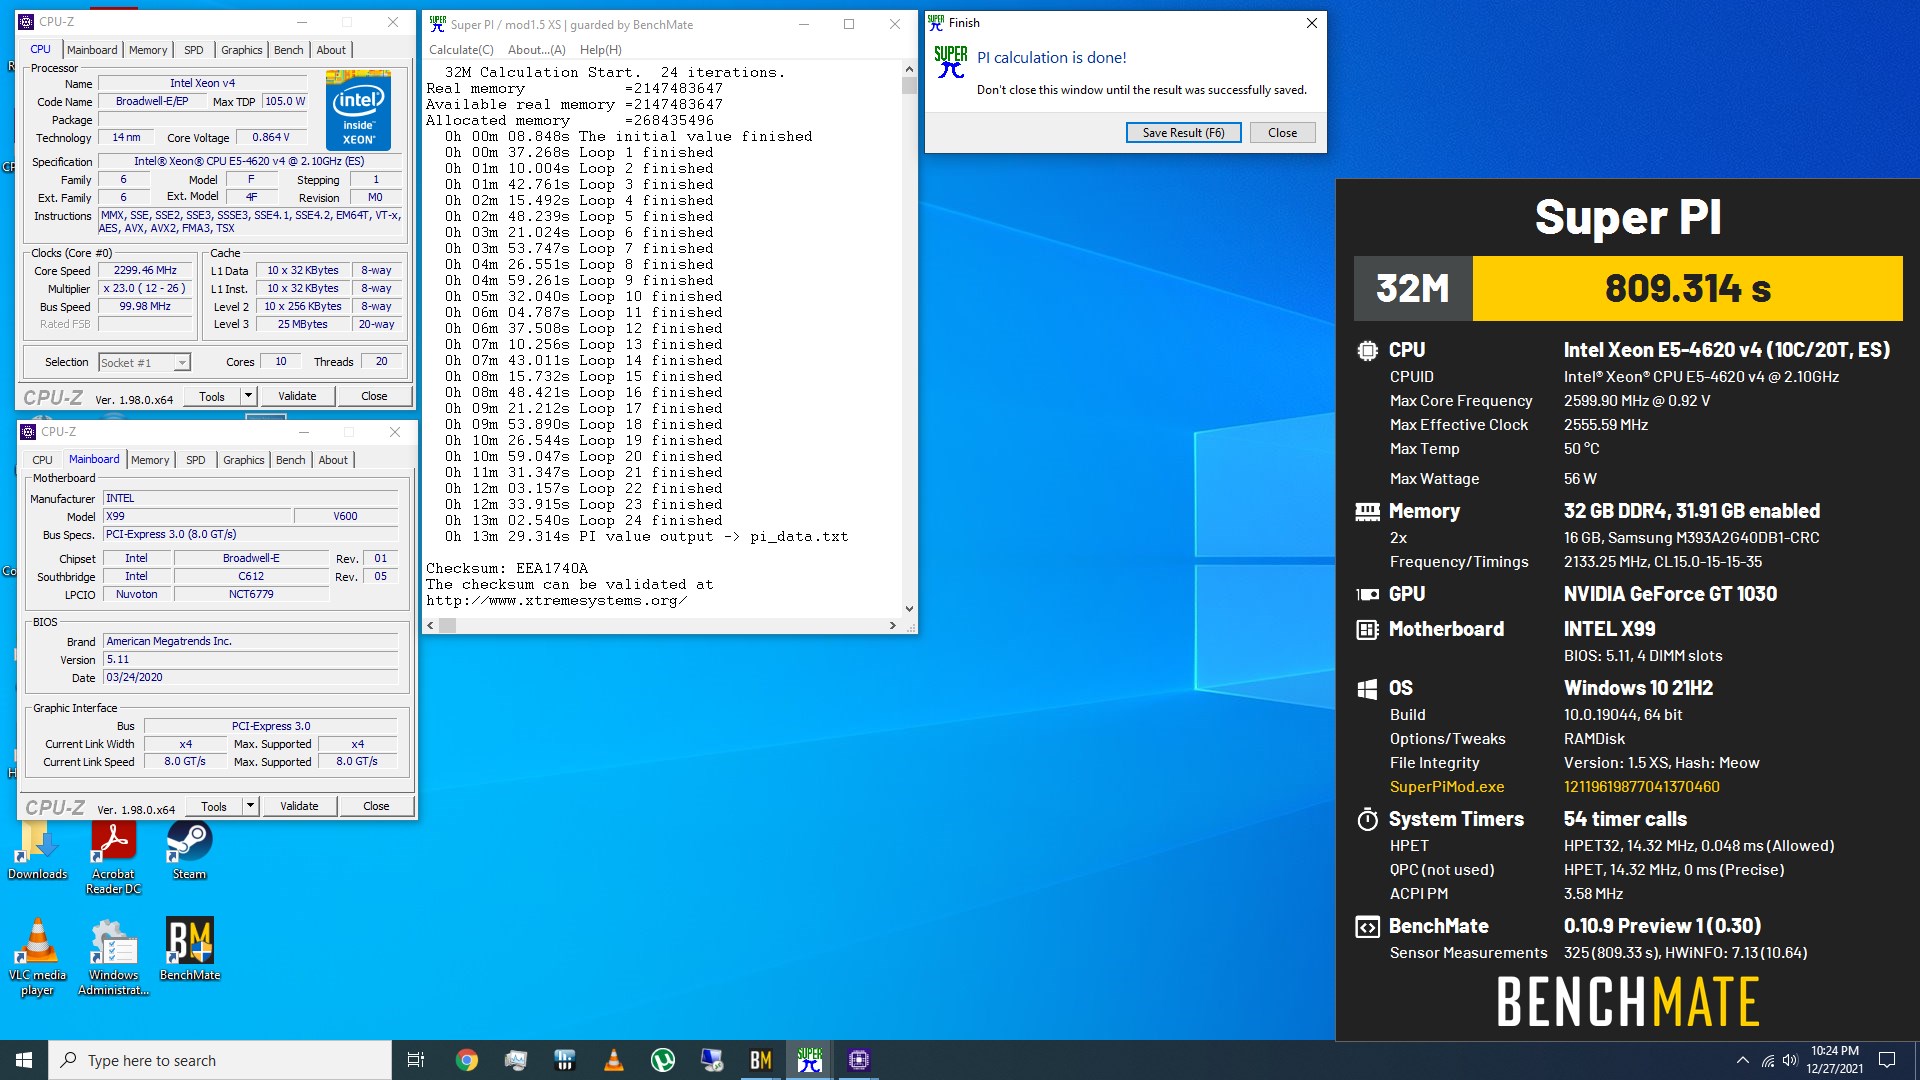Open the About menu in Super PI
The width and height of the screenshot is (1920, 1080).
536,50
